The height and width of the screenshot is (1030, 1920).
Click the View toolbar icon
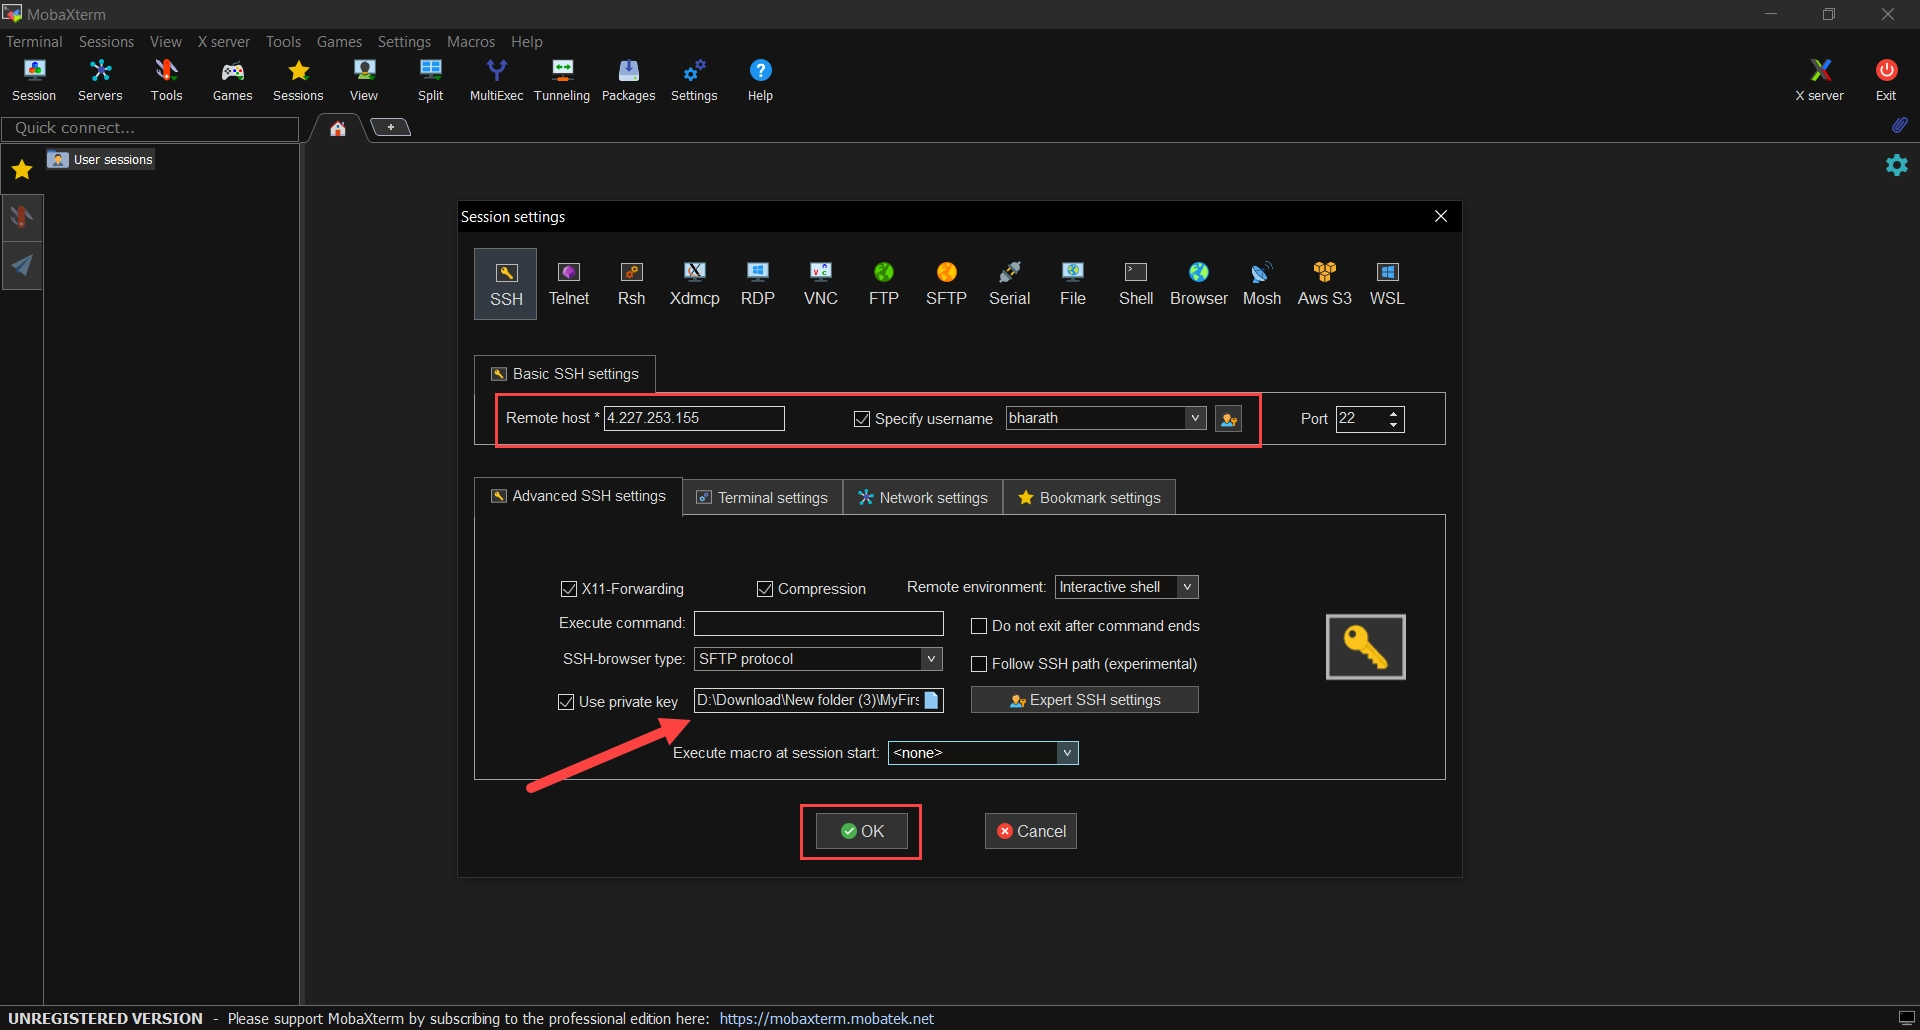(364, 80)
